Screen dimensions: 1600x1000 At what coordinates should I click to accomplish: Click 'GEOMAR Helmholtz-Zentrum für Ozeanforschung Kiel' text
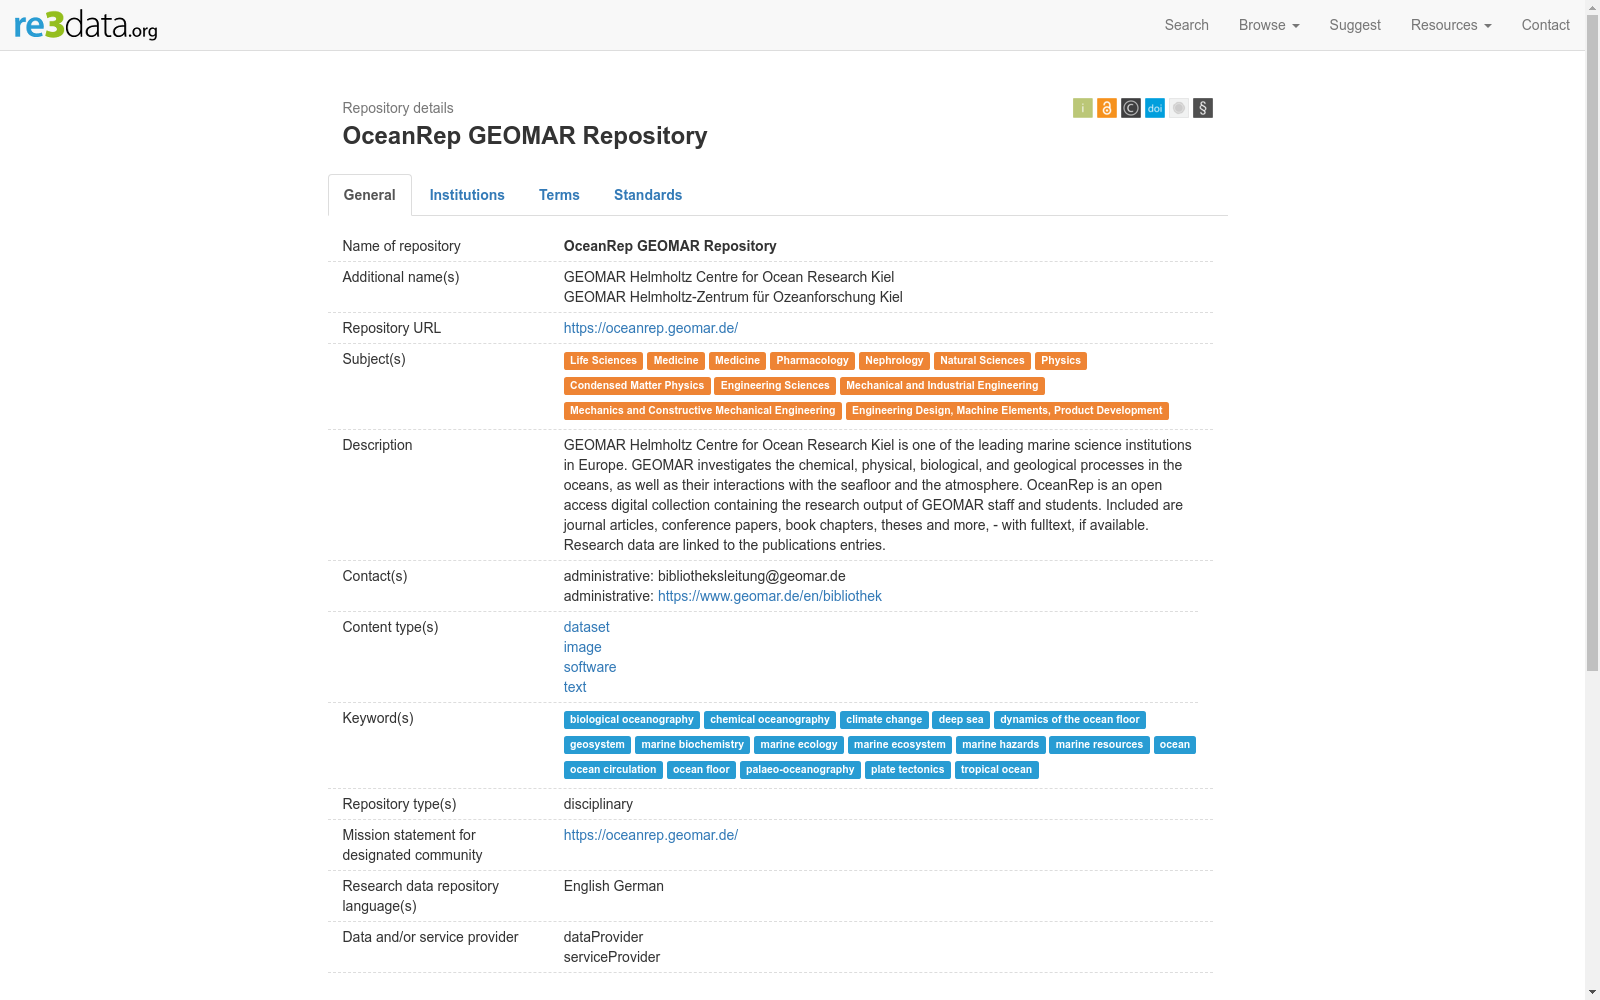(733, 297)
